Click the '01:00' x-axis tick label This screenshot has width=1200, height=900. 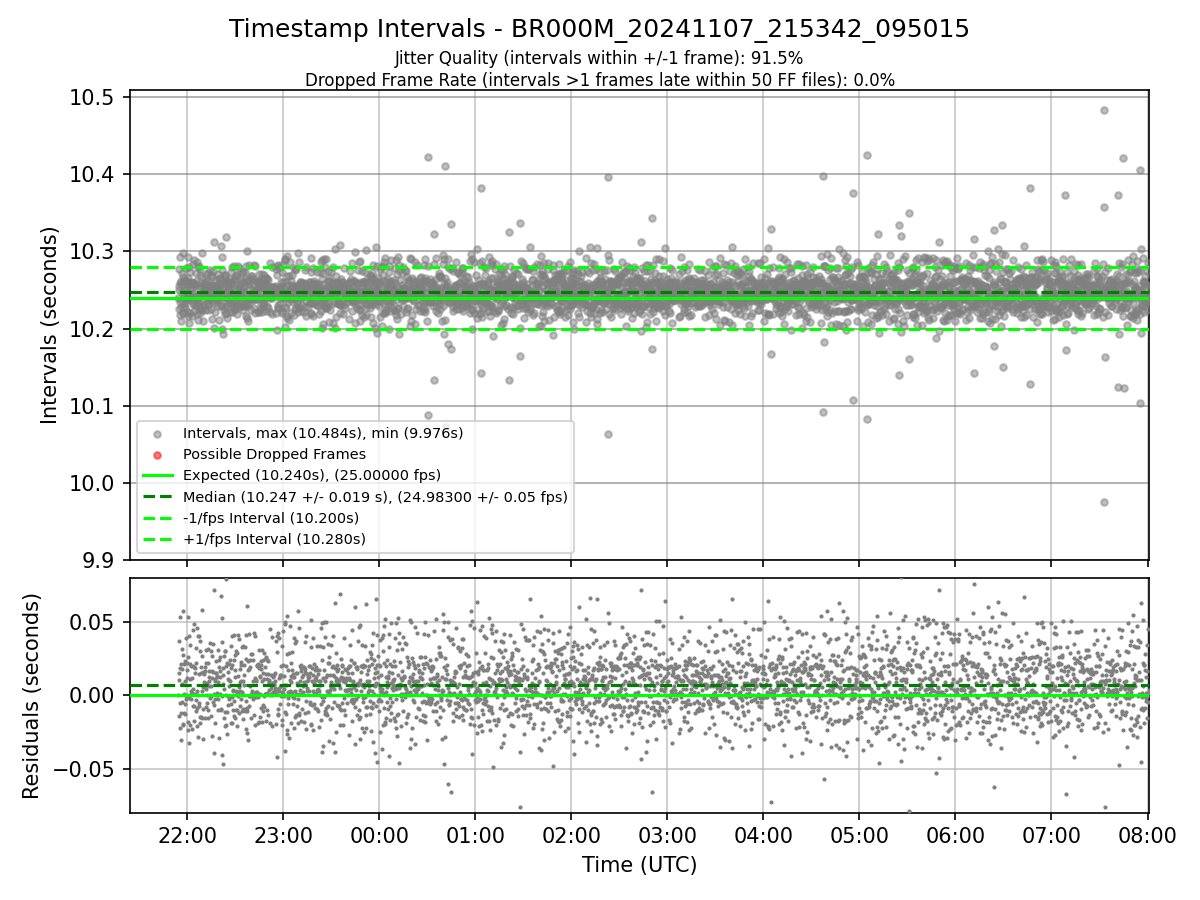point(475,836)
